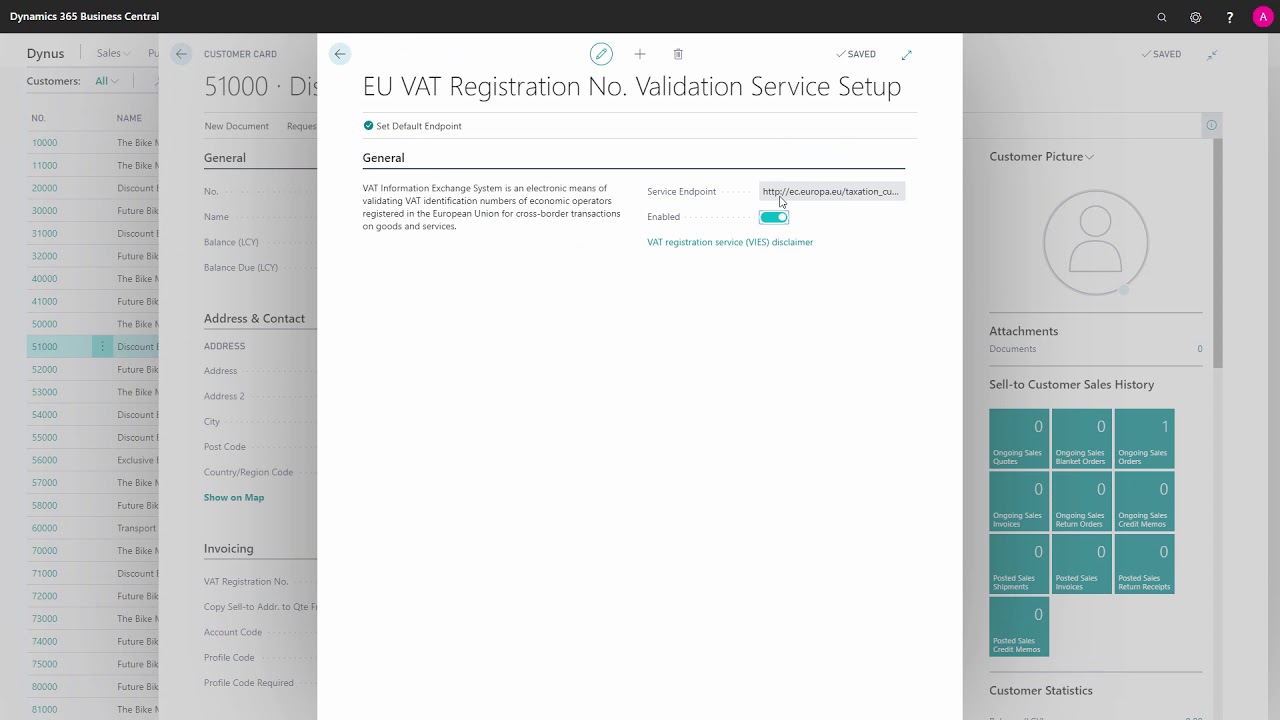Expand the Customer Picture dropdown chevron
Viewport: 1280px width, 720px height.
coord(1090,157)
